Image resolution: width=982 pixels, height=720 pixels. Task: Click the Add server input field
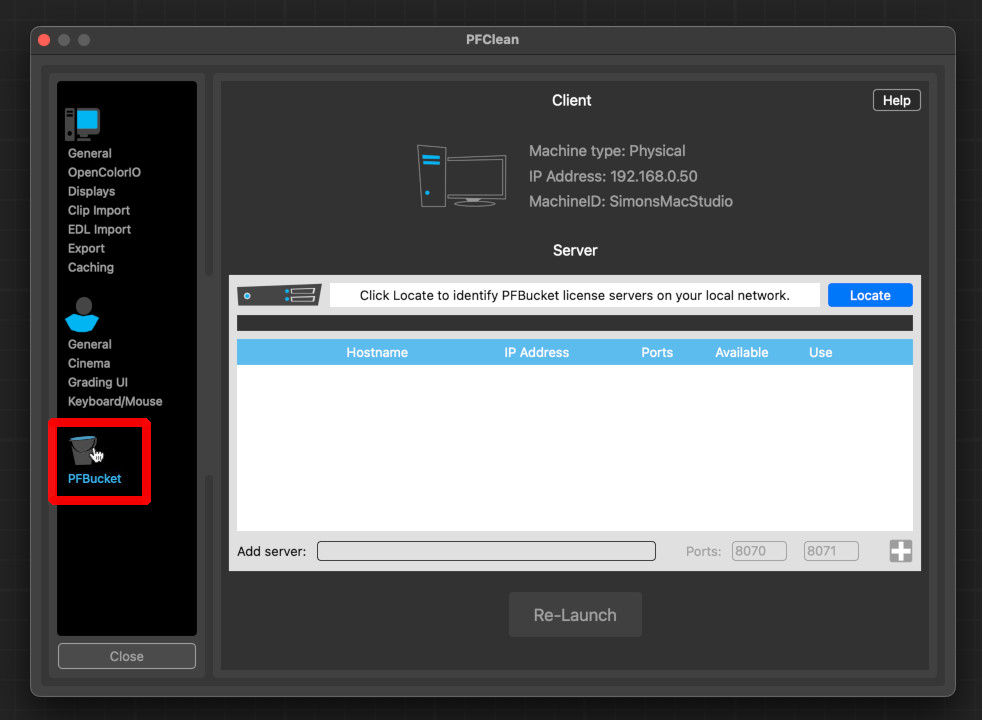pyautogui.click(x=487, y=551)
